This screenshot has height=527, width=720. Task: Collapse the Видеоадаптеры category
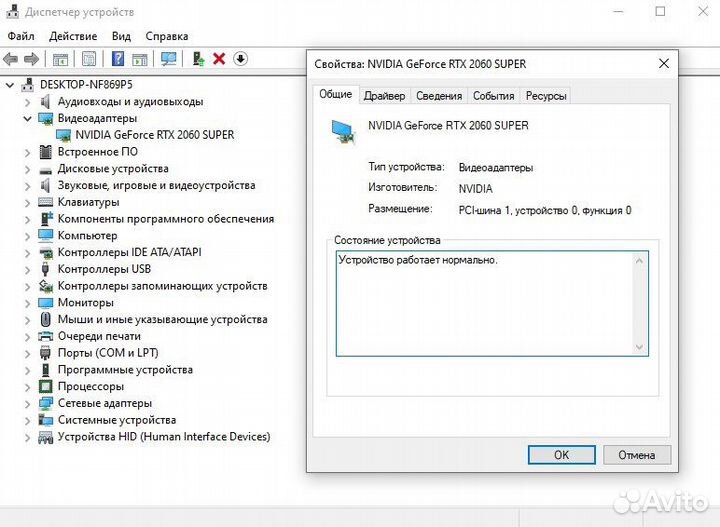pyautogui.click(x=28, y=118)
